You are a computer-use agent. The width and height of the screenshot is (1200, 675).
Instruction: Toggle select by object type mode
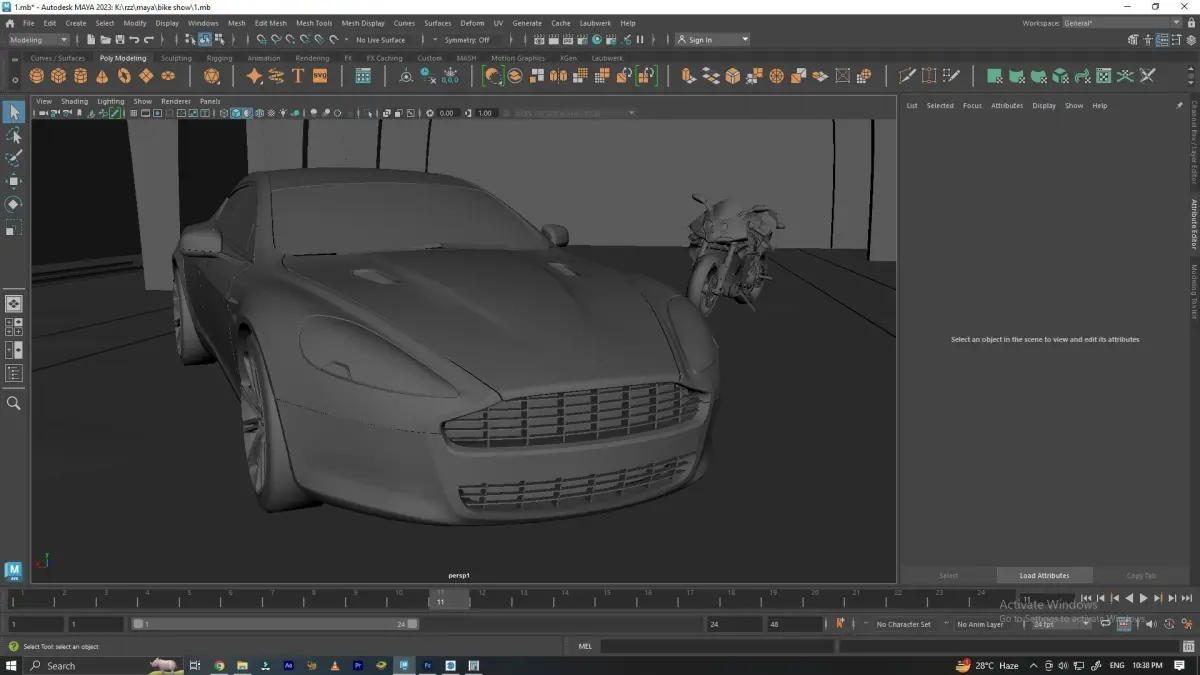click(x=205, y=40)
